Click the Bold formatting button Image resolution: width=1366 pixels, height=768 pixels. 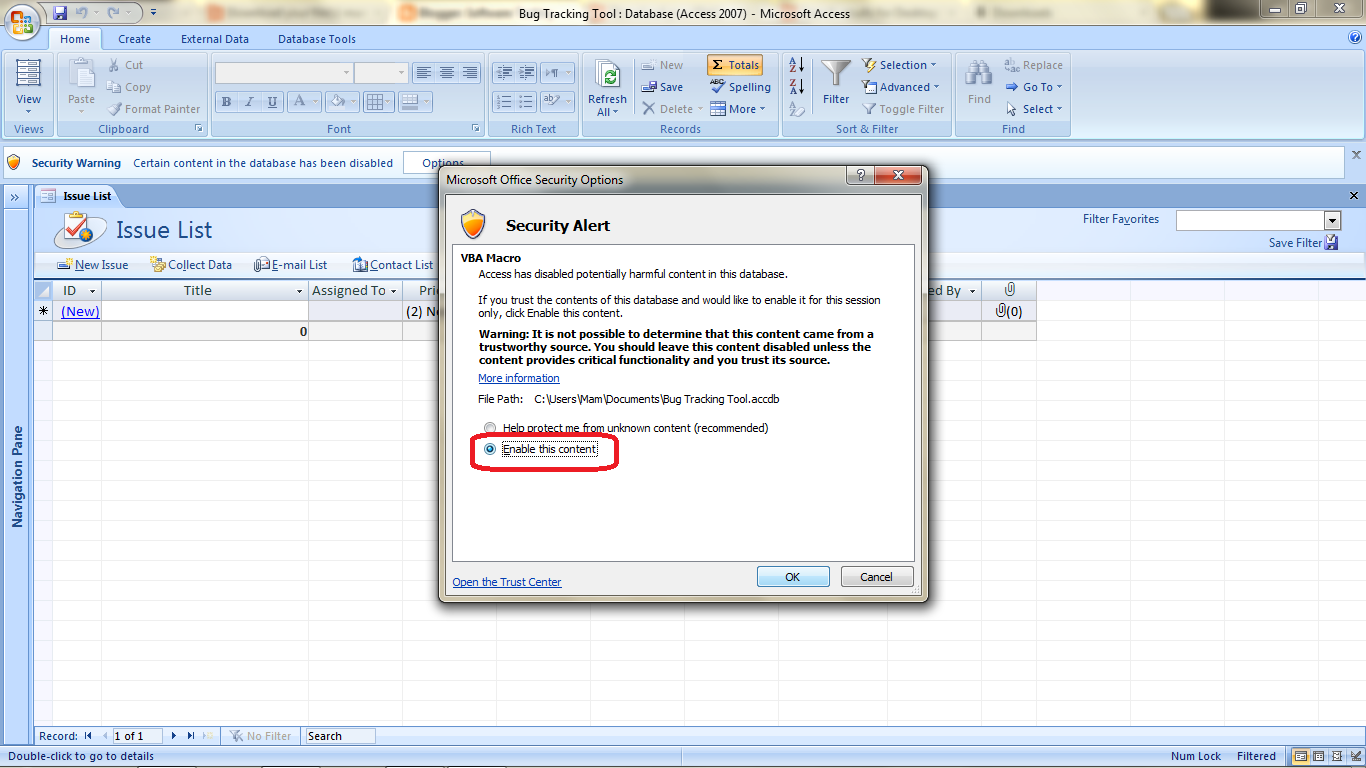click(226, 102)
